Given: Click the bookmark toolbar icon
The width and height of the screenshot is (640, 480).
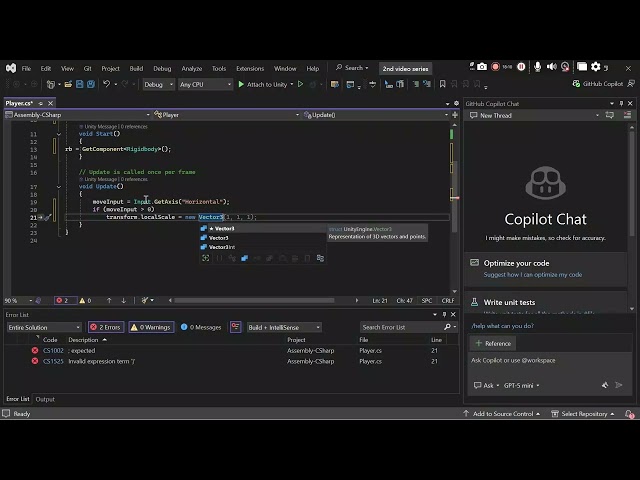Looking at the screenshot, I should pyautogui.click(x=442, y=84).
